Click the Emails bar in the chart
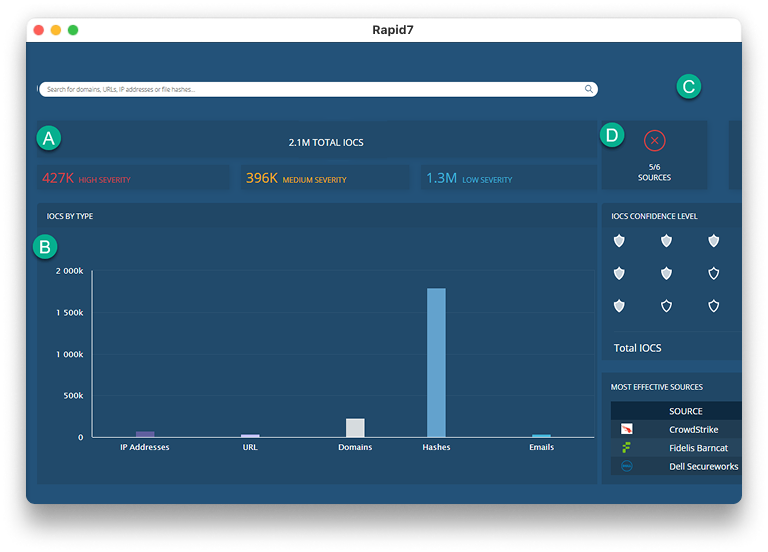The image size is (768, 552). tap(541, 435)
